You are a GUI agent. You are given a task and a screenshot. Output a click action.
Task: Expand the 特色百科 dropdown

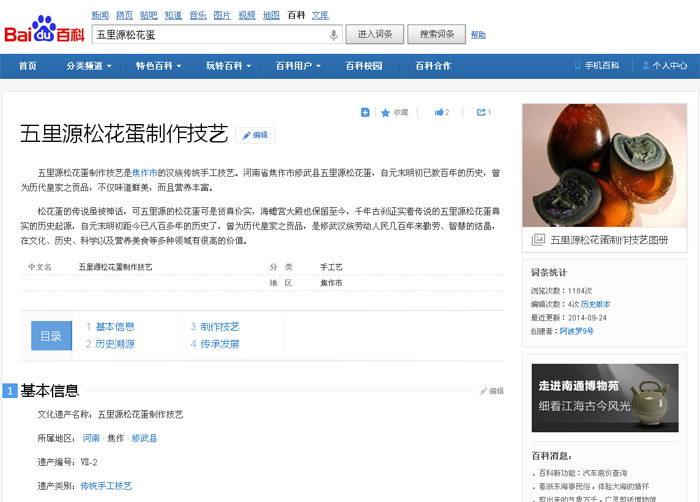click(x=158, y=66)
